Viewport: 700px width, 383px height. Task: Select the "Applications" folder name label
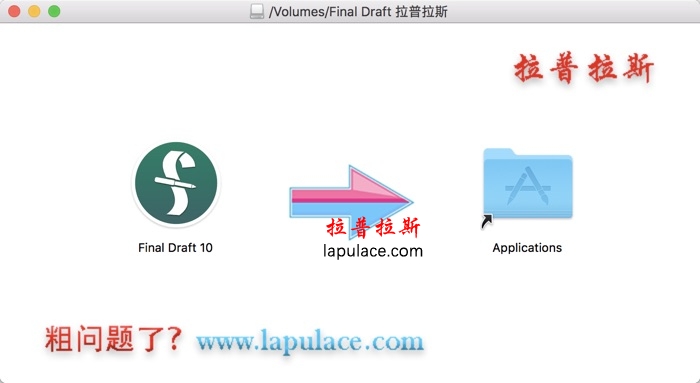[527, 248]
